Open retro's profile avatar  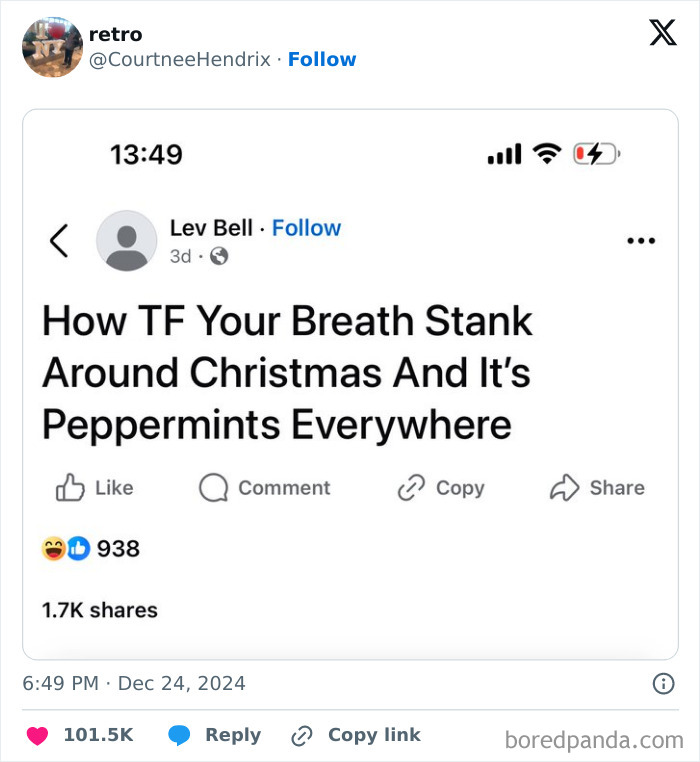(x=52, y=47)
